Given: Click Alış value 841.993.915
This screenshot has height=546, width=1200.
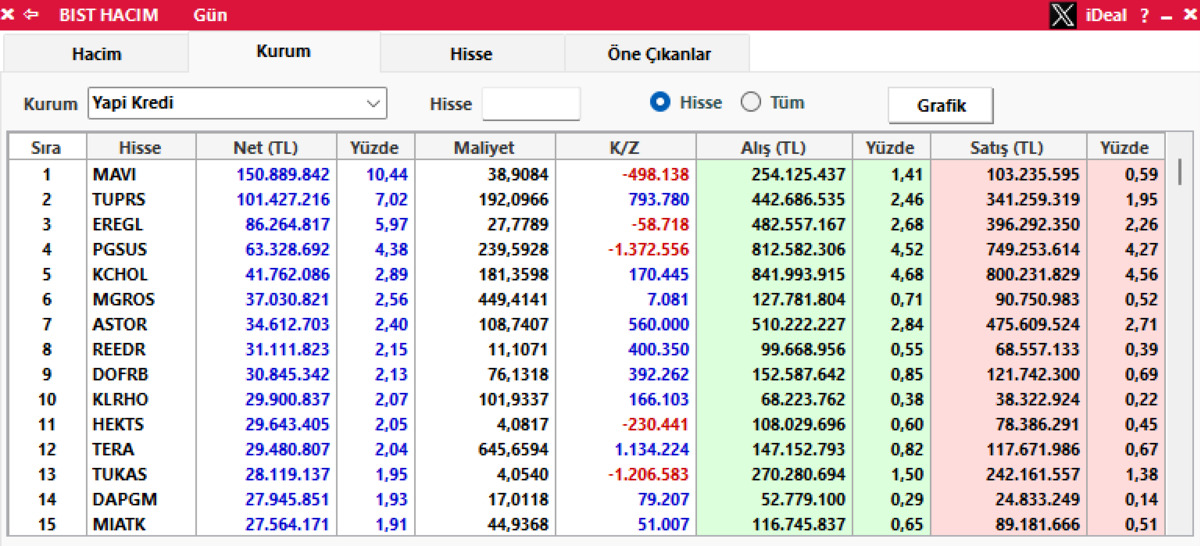Looking at the screenshot, I should tap(798, 274).
